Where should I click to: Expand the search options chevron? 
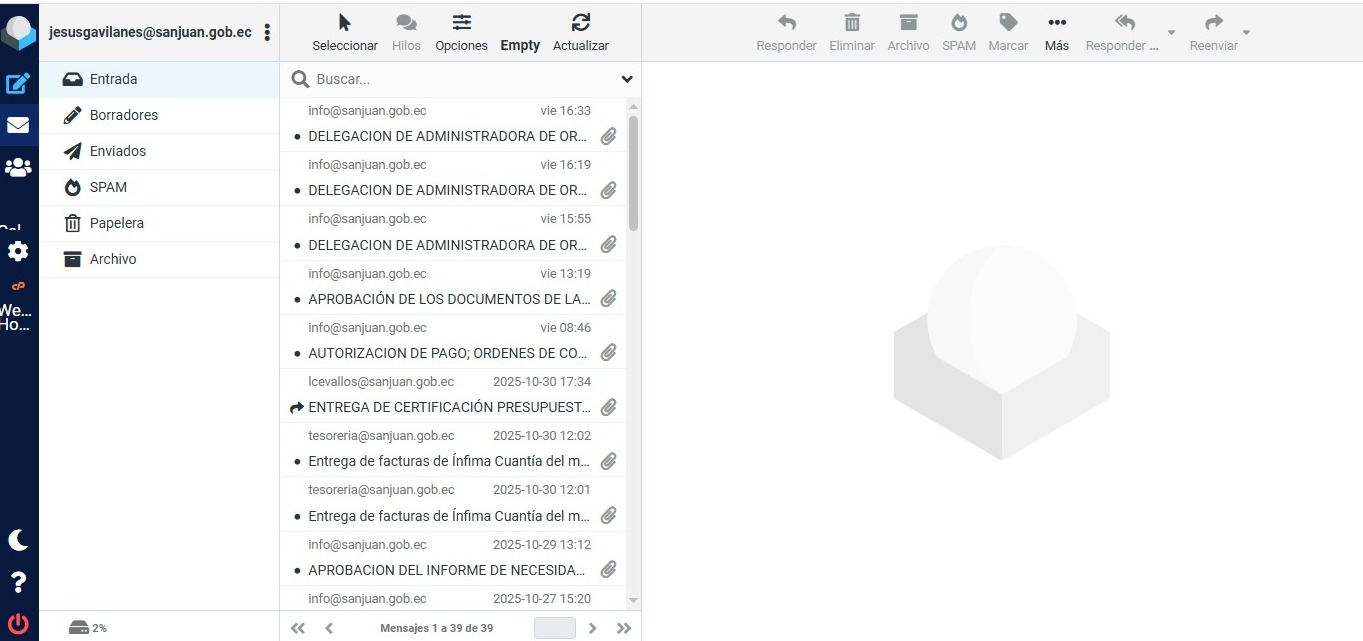coord(627,79)
